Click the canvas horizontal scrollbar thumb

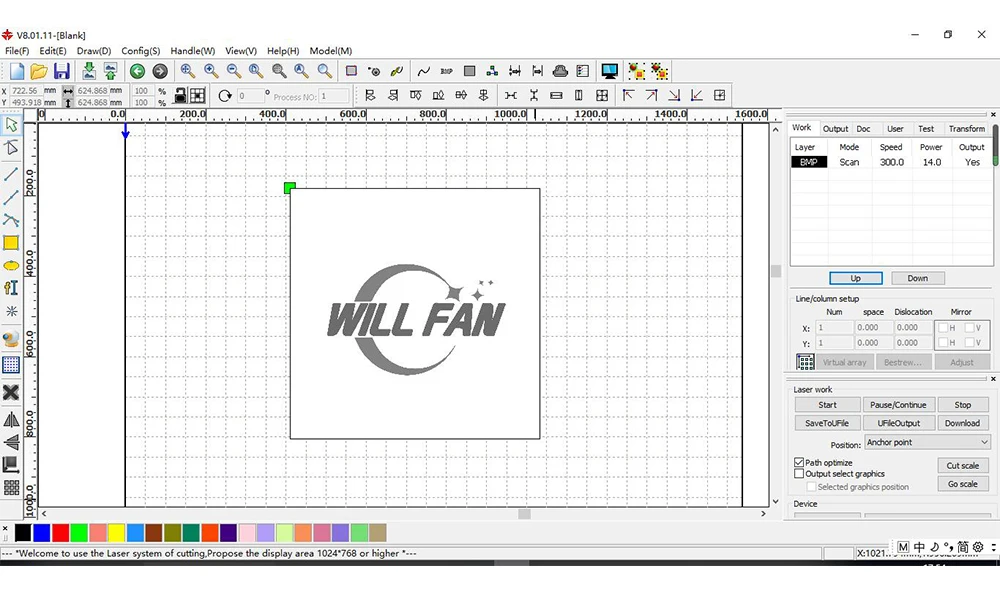click(x=524, y=514)
